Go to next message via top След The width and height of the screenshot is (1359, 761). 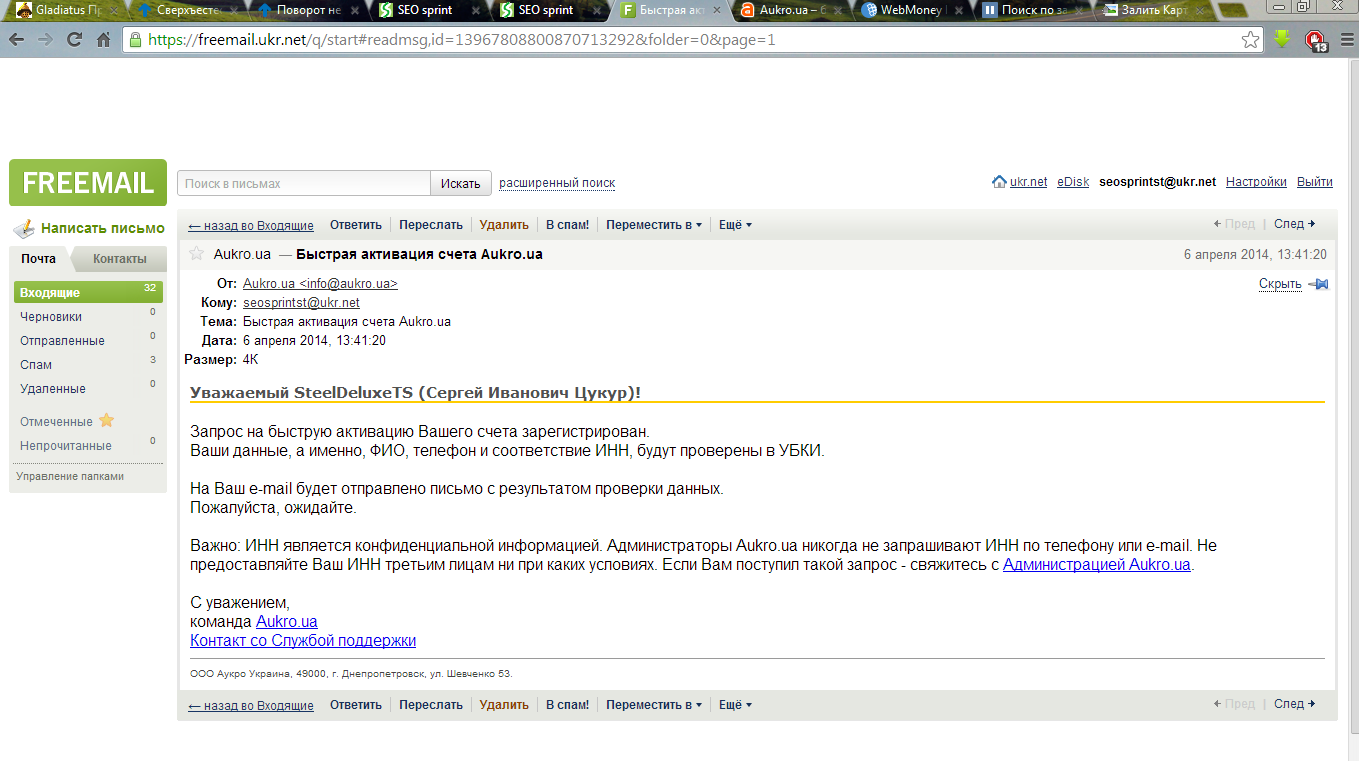coord(1295,225)
